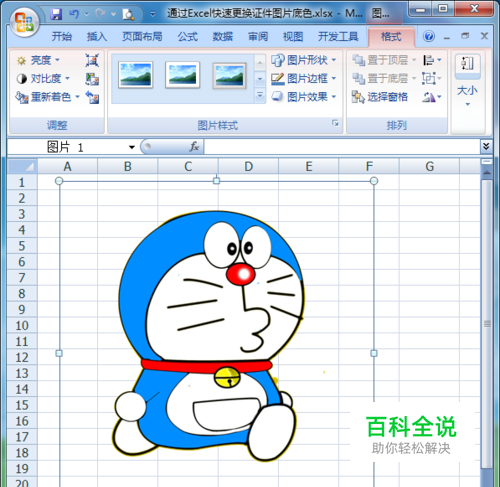Select row 1 header
The image size is (500, 487).
pyautogui.click(x=22, y=182)
